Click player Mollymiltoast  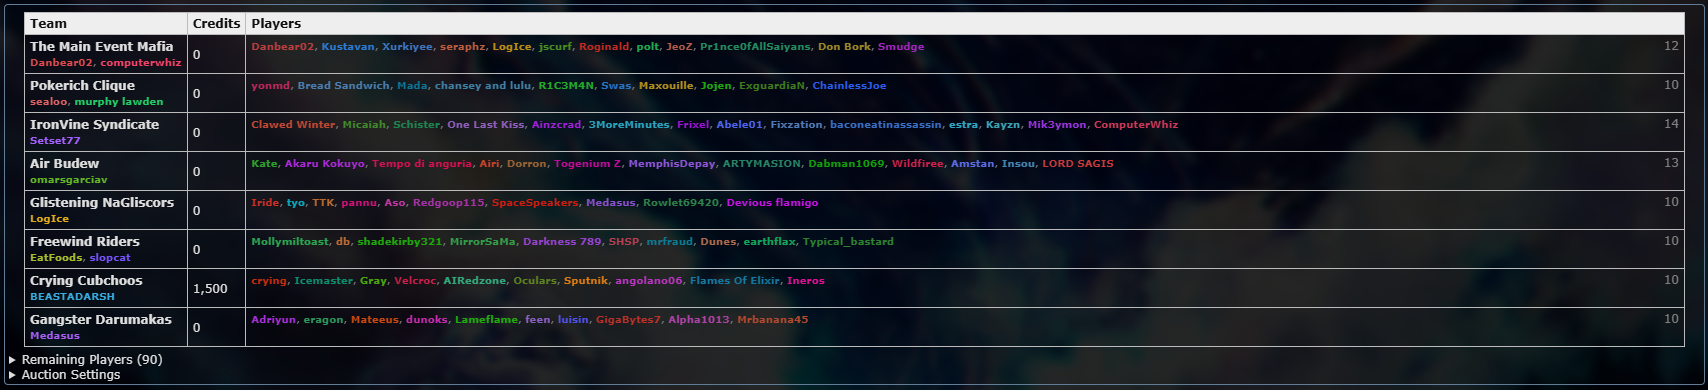290,242
